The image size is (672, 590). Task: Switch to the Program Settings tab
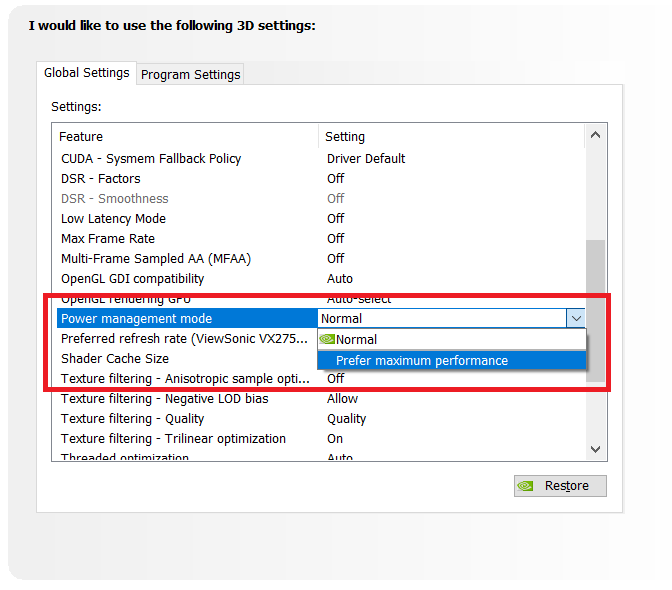[190, 74]
